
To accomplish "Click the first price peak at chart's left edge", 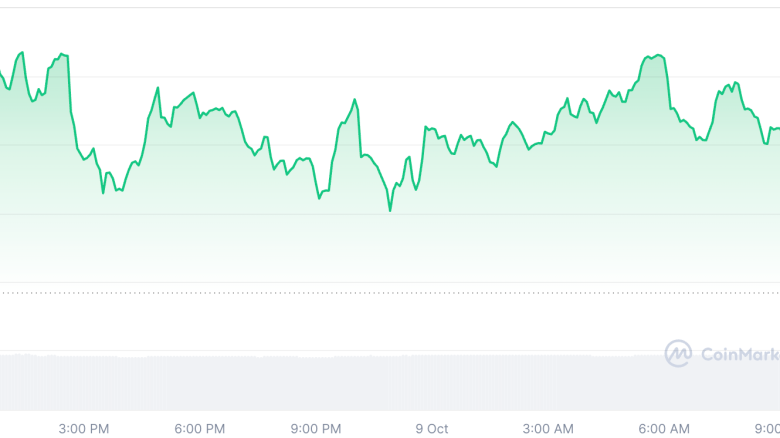I will [22, 52].
